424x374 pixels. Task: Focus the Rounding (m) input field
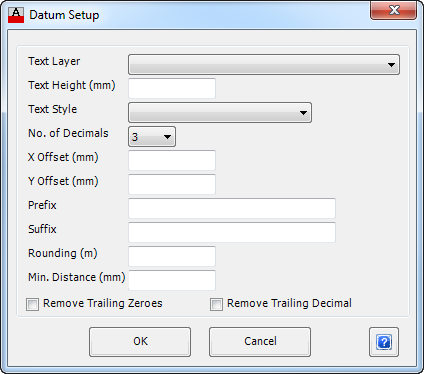(172, 256)
